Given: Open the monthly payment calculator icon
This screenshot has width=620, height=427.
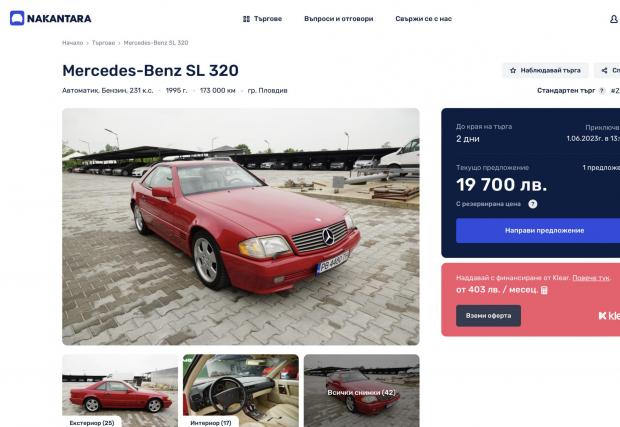Looking at the screenshot, I should click(x=544, y=290).
